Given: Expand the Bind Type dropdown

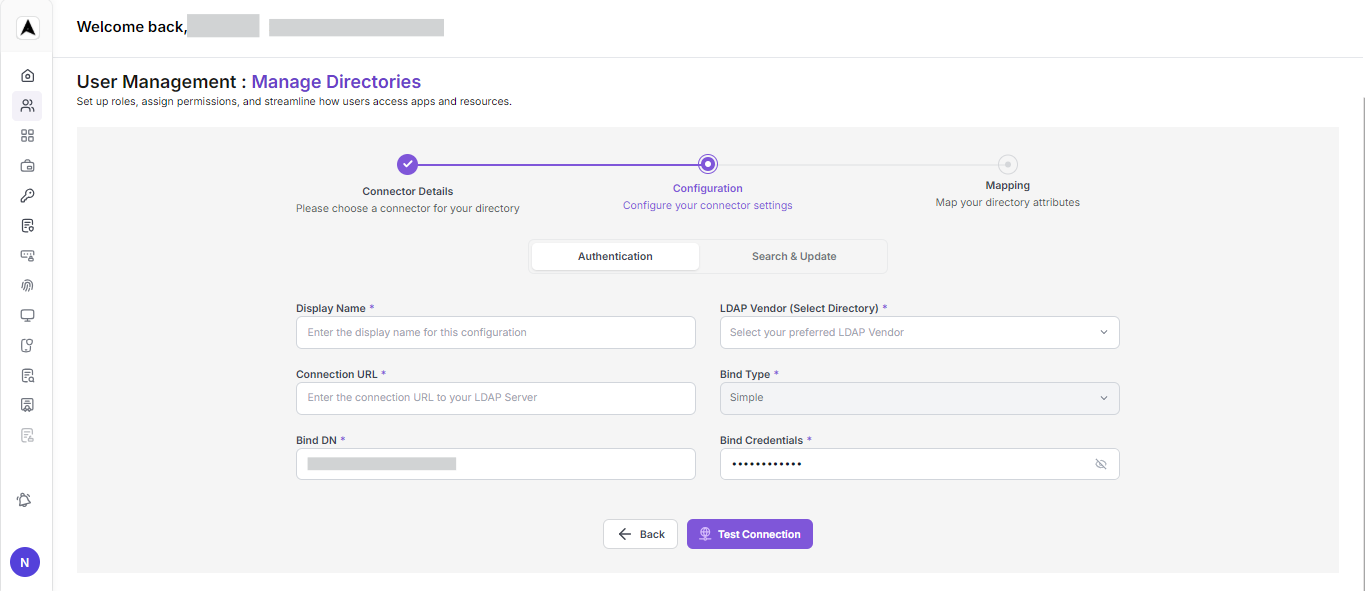Looking at the screenshot, I should pos(919,398).
